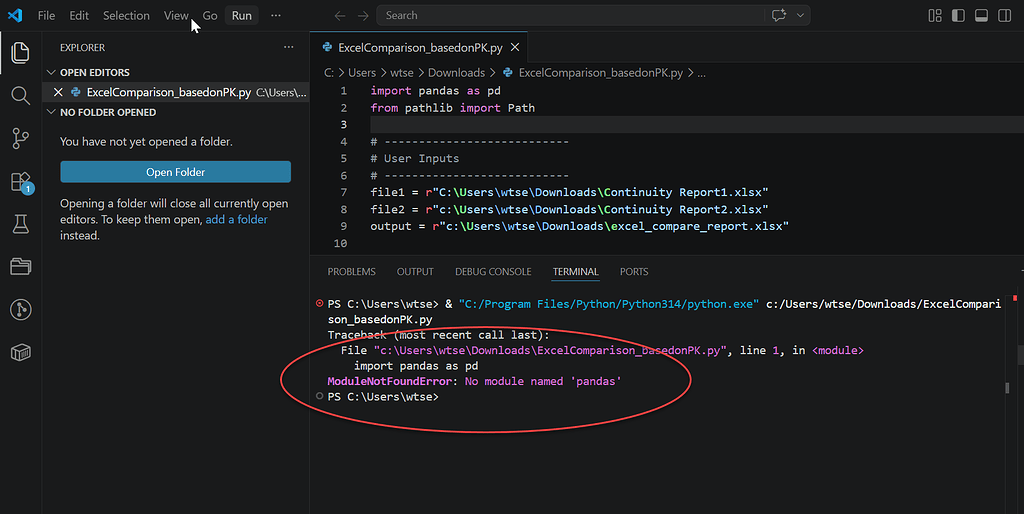Switch to the Terminal panel tab
The image size is (1024, 514).
tap(575, 272)
